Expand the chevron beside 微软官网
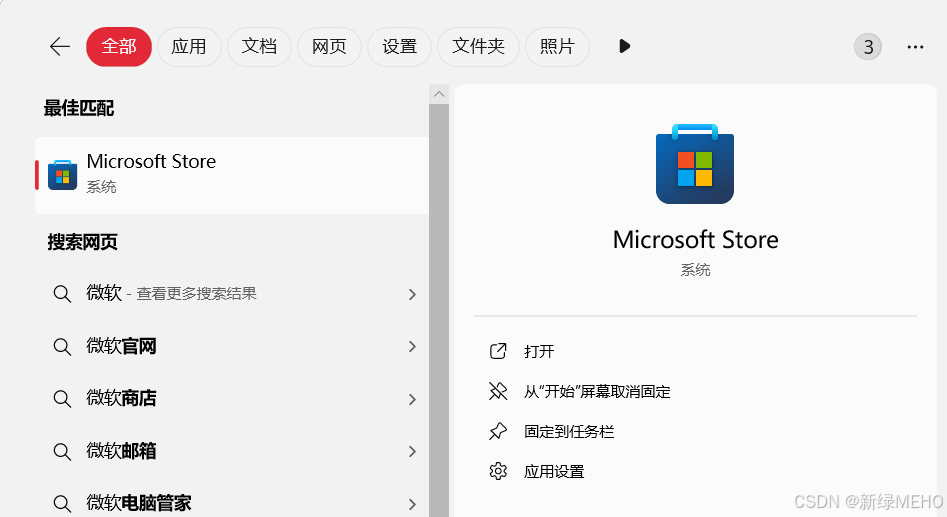947x517 pixels. coord(412,346)
